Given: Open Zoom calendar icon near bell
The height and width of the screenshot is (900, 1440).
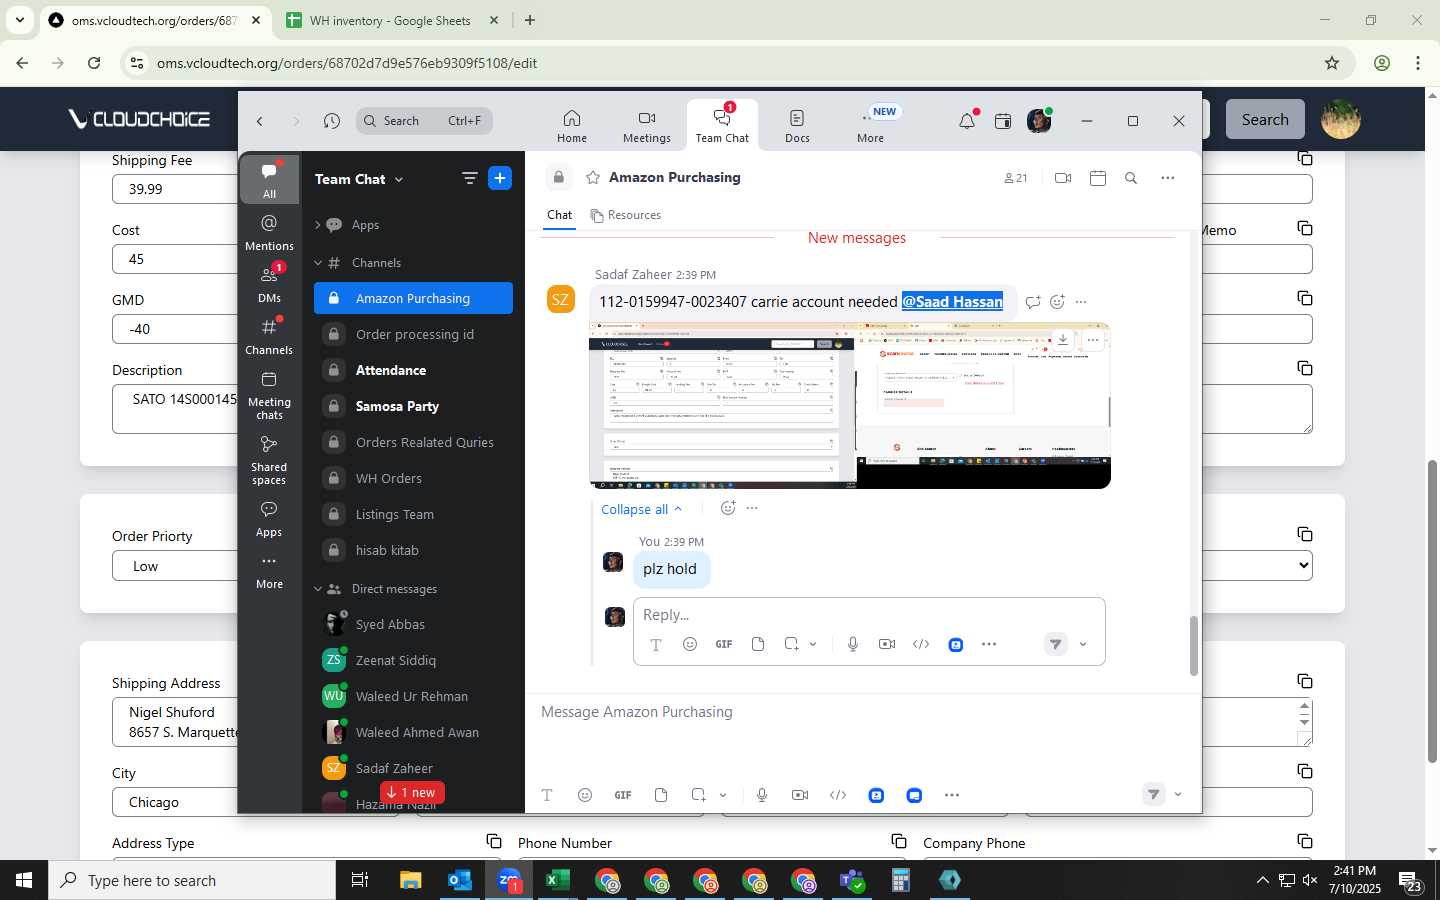Looking at the screenshot, I should (x=1003, y=121).
